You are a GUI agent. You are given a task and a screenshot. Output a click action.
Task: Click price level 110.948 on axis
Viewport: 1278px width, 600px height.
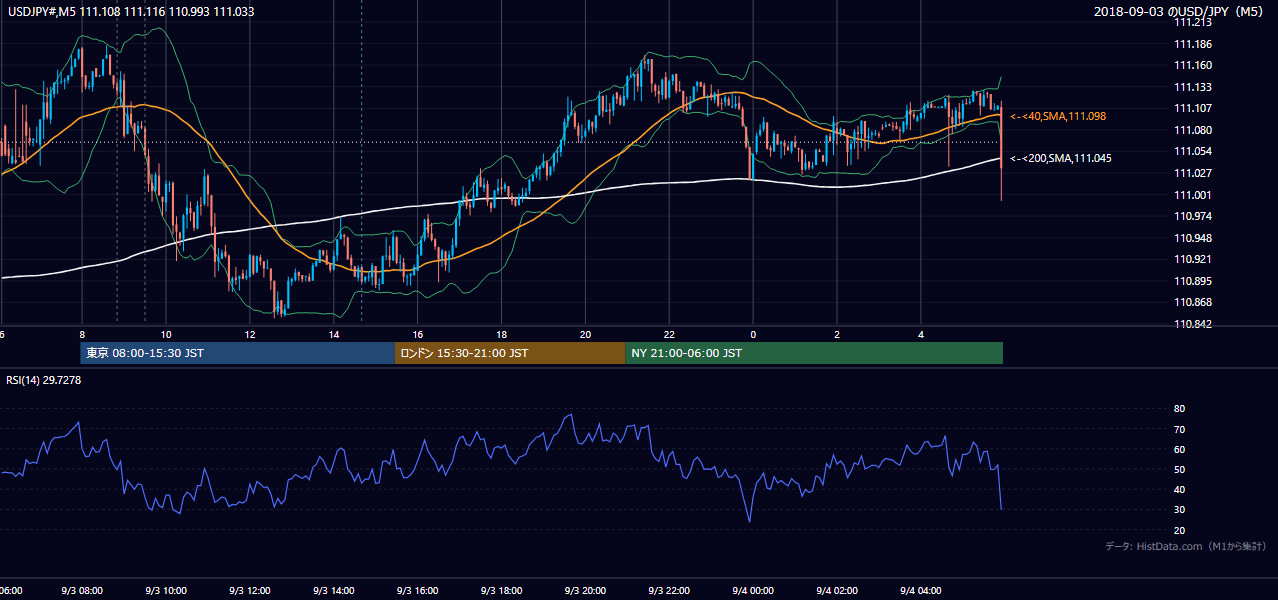1195,238
